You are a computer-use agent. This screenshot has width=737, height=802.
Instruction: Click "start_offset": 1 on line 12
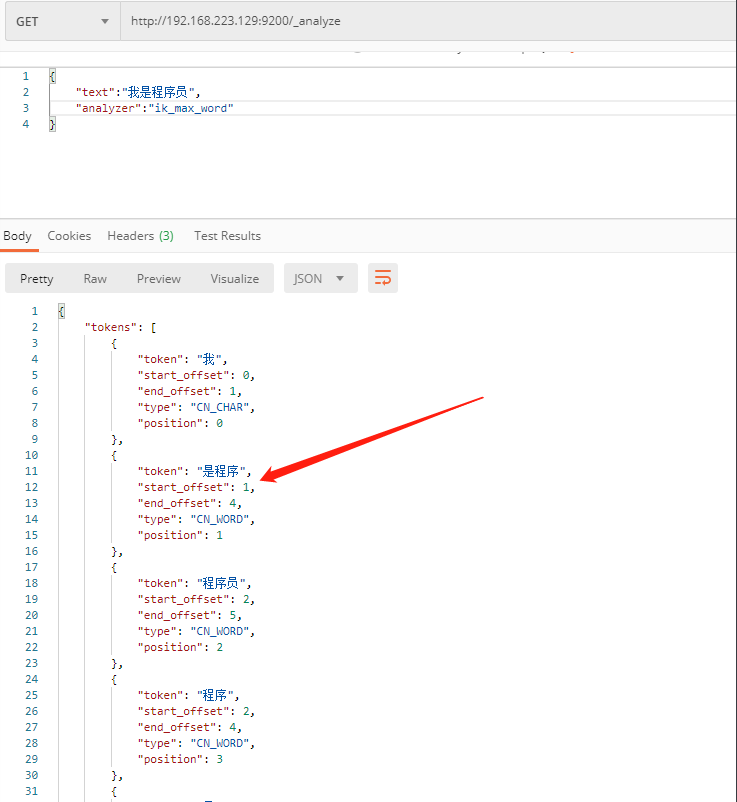(x=193, y=487)
